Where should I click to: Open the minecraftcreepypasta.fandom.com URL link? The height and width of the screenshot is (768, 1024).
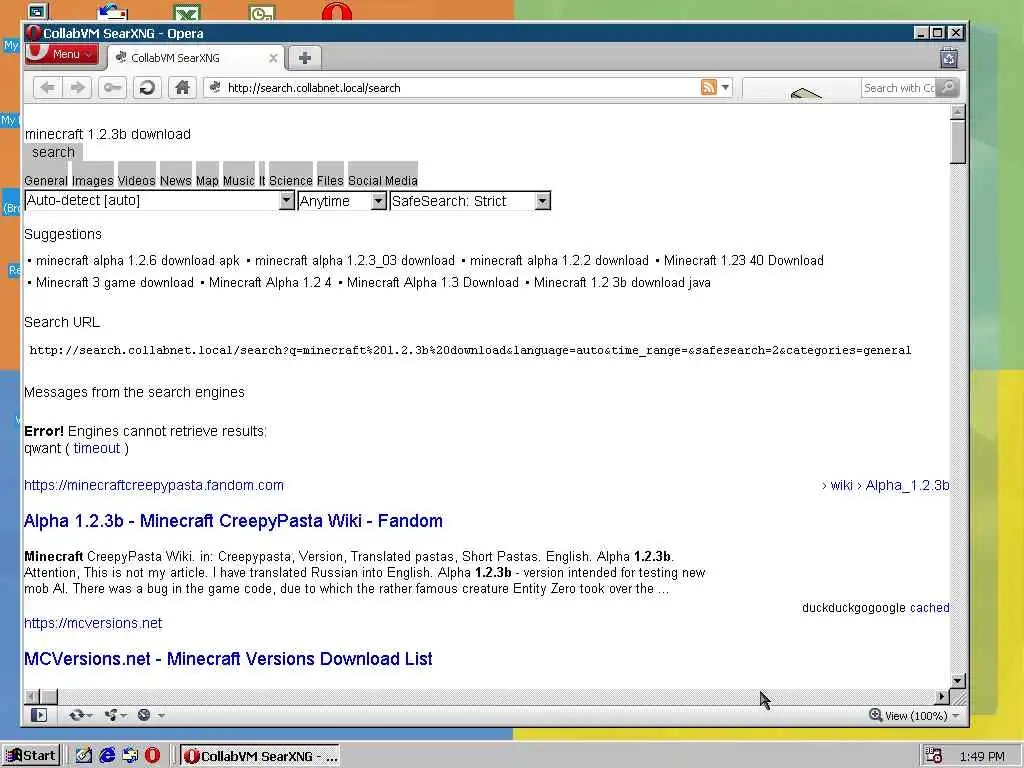pyautogui.click(x=154, y=485)
